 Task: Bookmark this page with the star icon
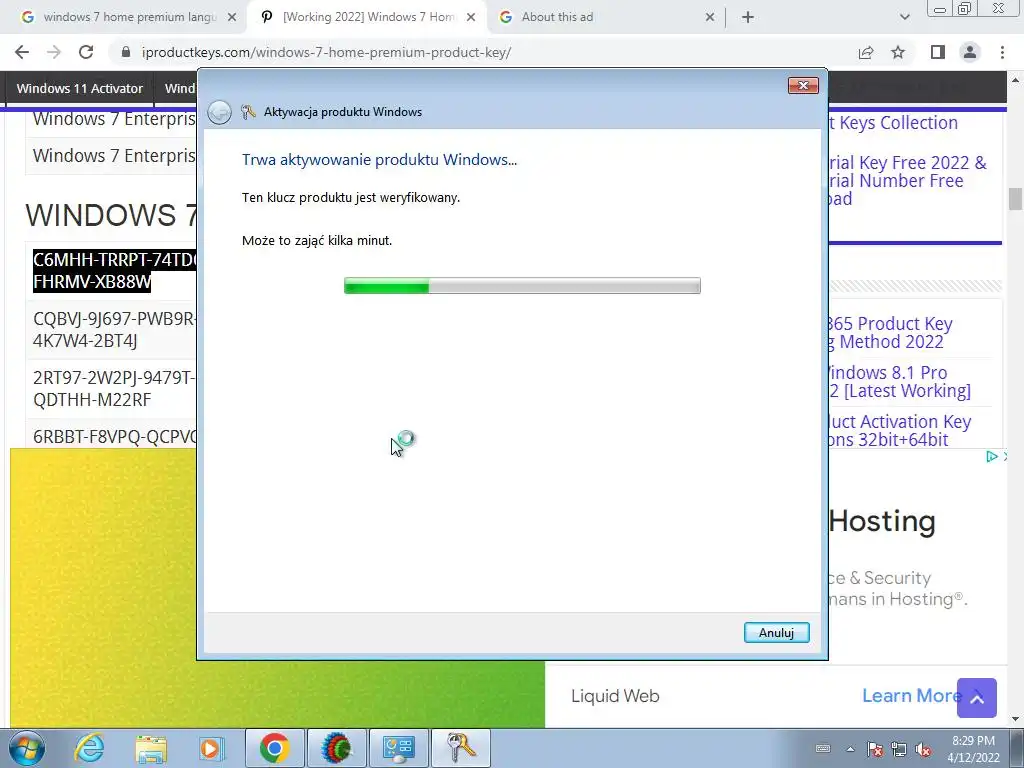coord(898,52)
